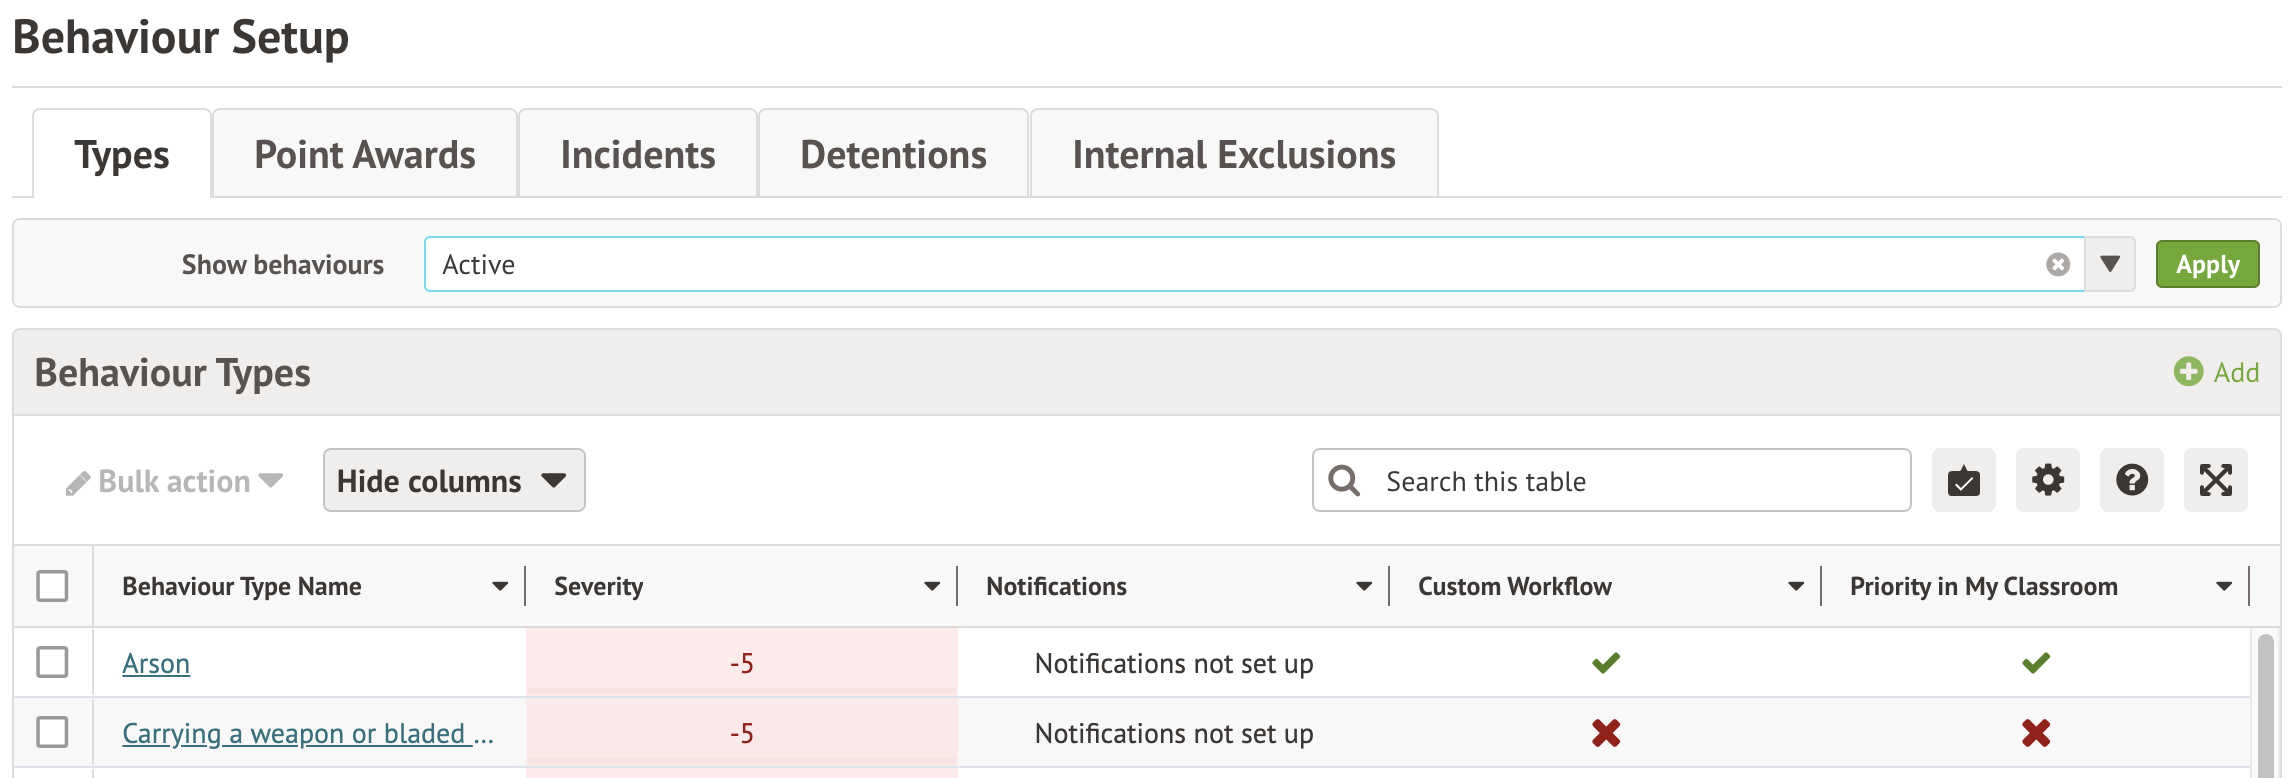Screen dimensions: 2296x778
Task: Tick the select-all header checkbox
Action: coord(52,586)
